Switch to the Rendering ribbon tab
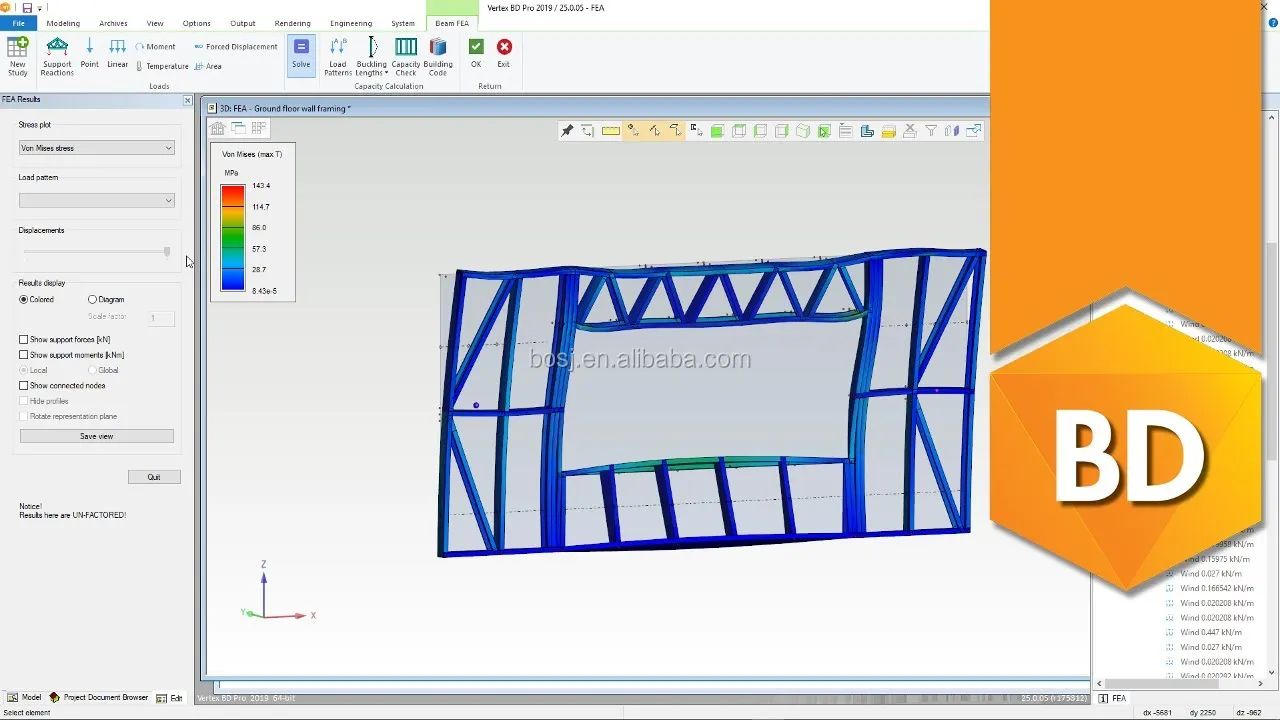1280x720 pixels. click(292, 23)
